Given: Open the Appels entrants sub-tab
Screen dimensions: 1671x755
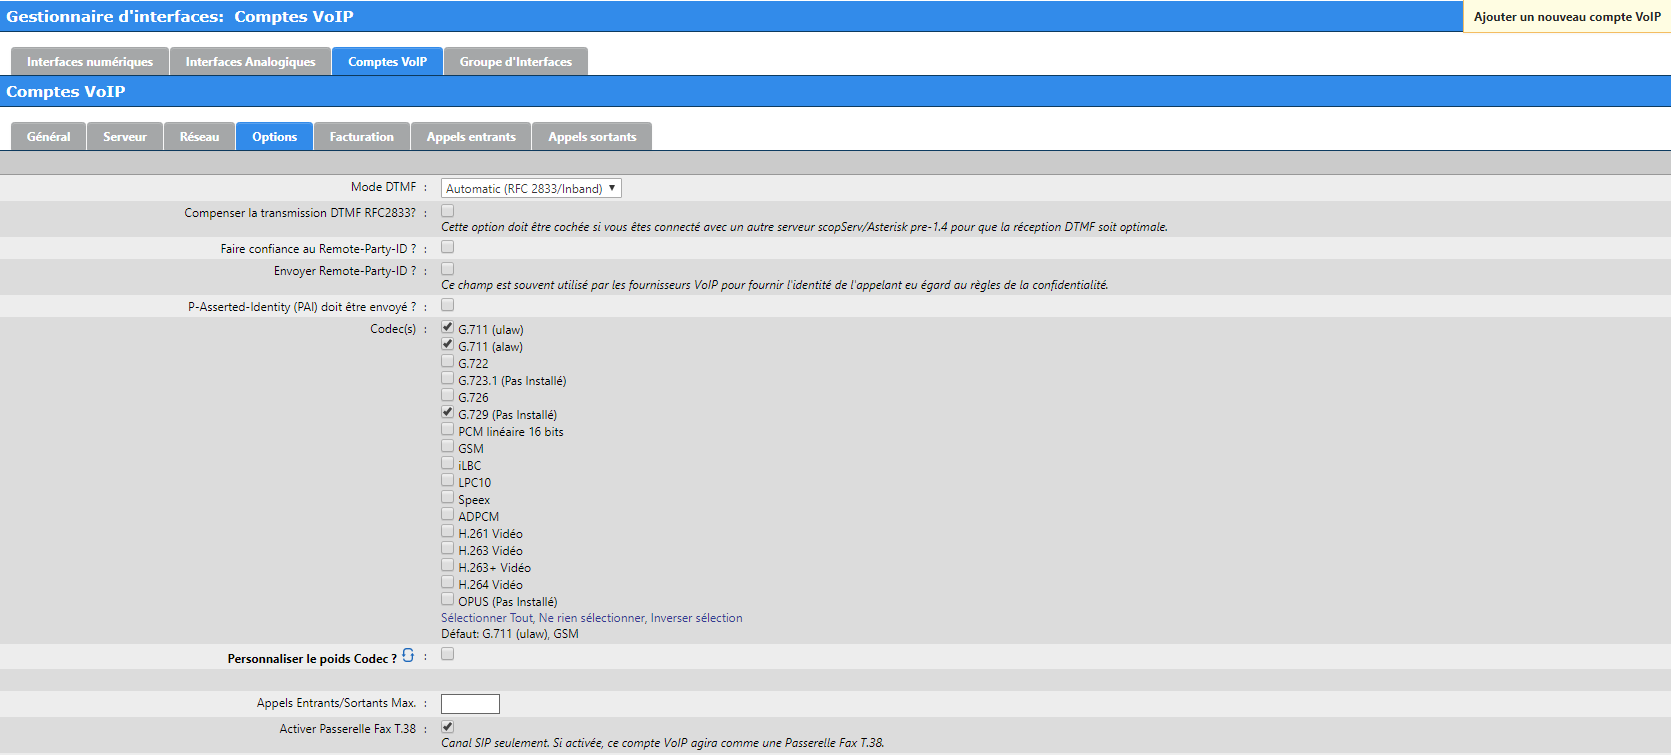Looking at the screenshot, I should [471, 137].
